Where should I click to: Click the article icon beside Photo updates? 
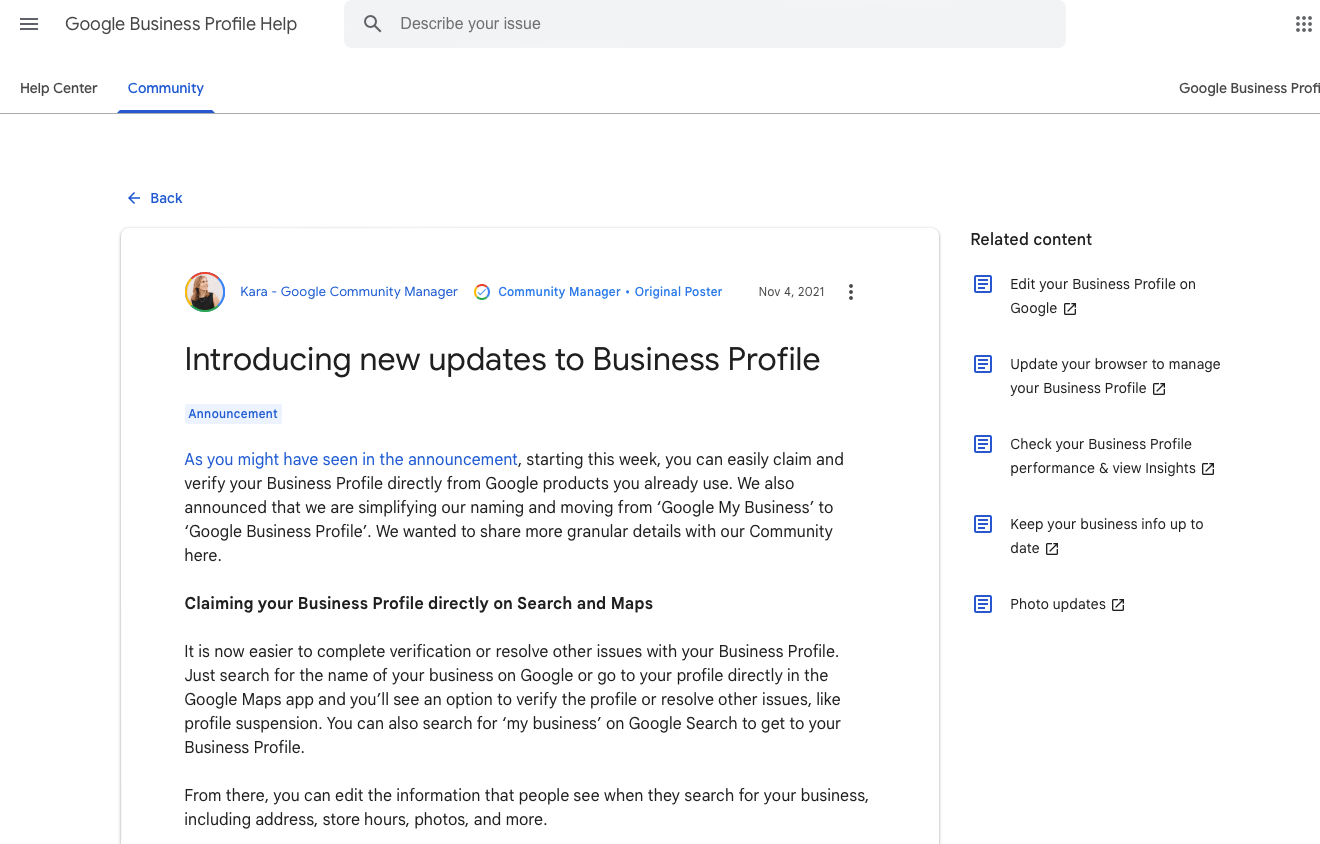click(x=982, y=603)
